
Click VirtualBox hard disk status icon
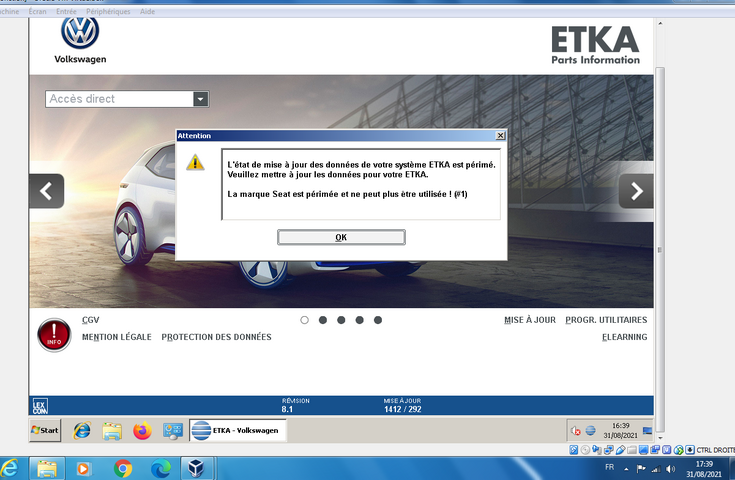(x=574, y=450)
